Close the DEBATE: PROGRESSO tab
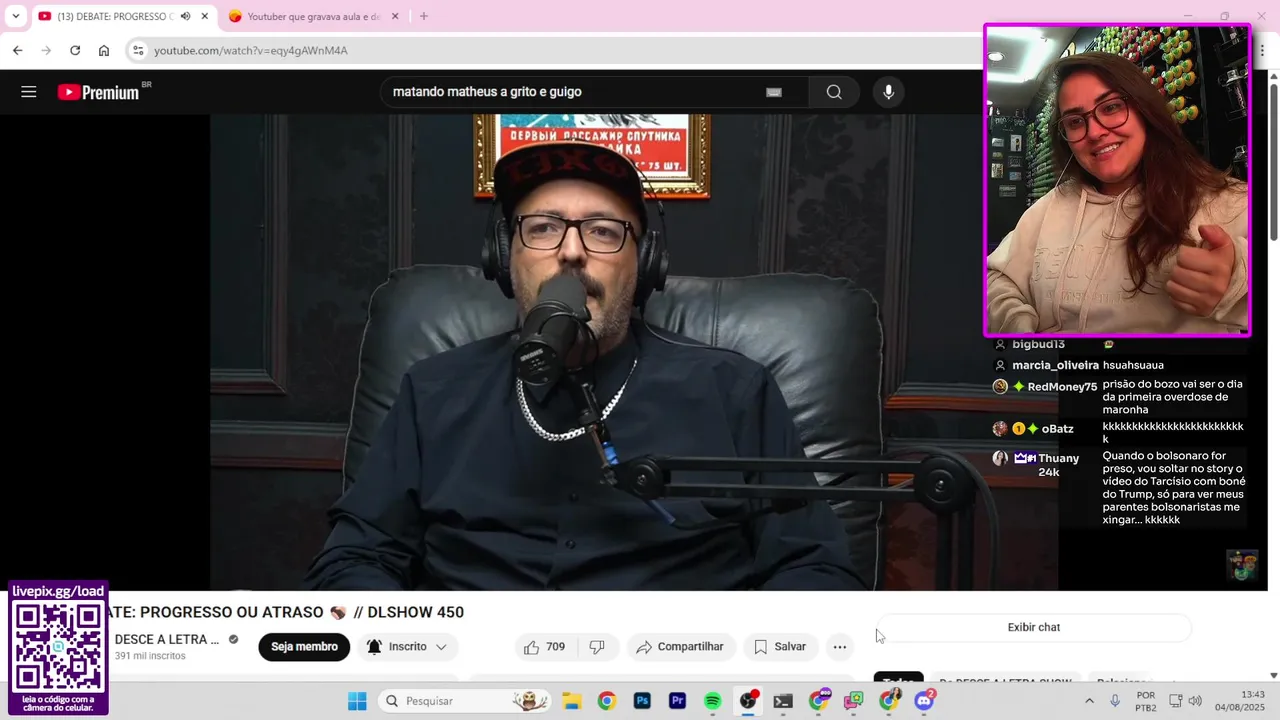This screenshot has height=720, width=1280. [x=205, y=16]
